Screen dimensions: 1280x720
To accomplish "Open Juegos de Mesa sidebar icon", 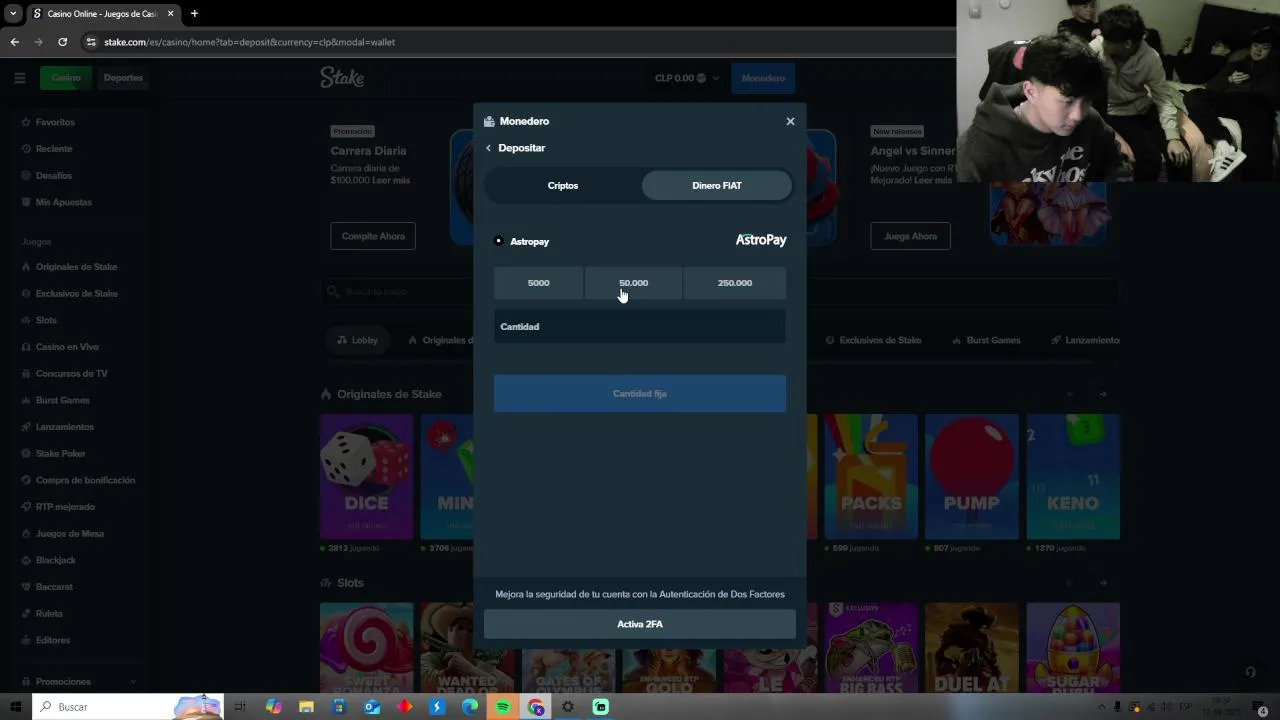I will pos(26,534).
